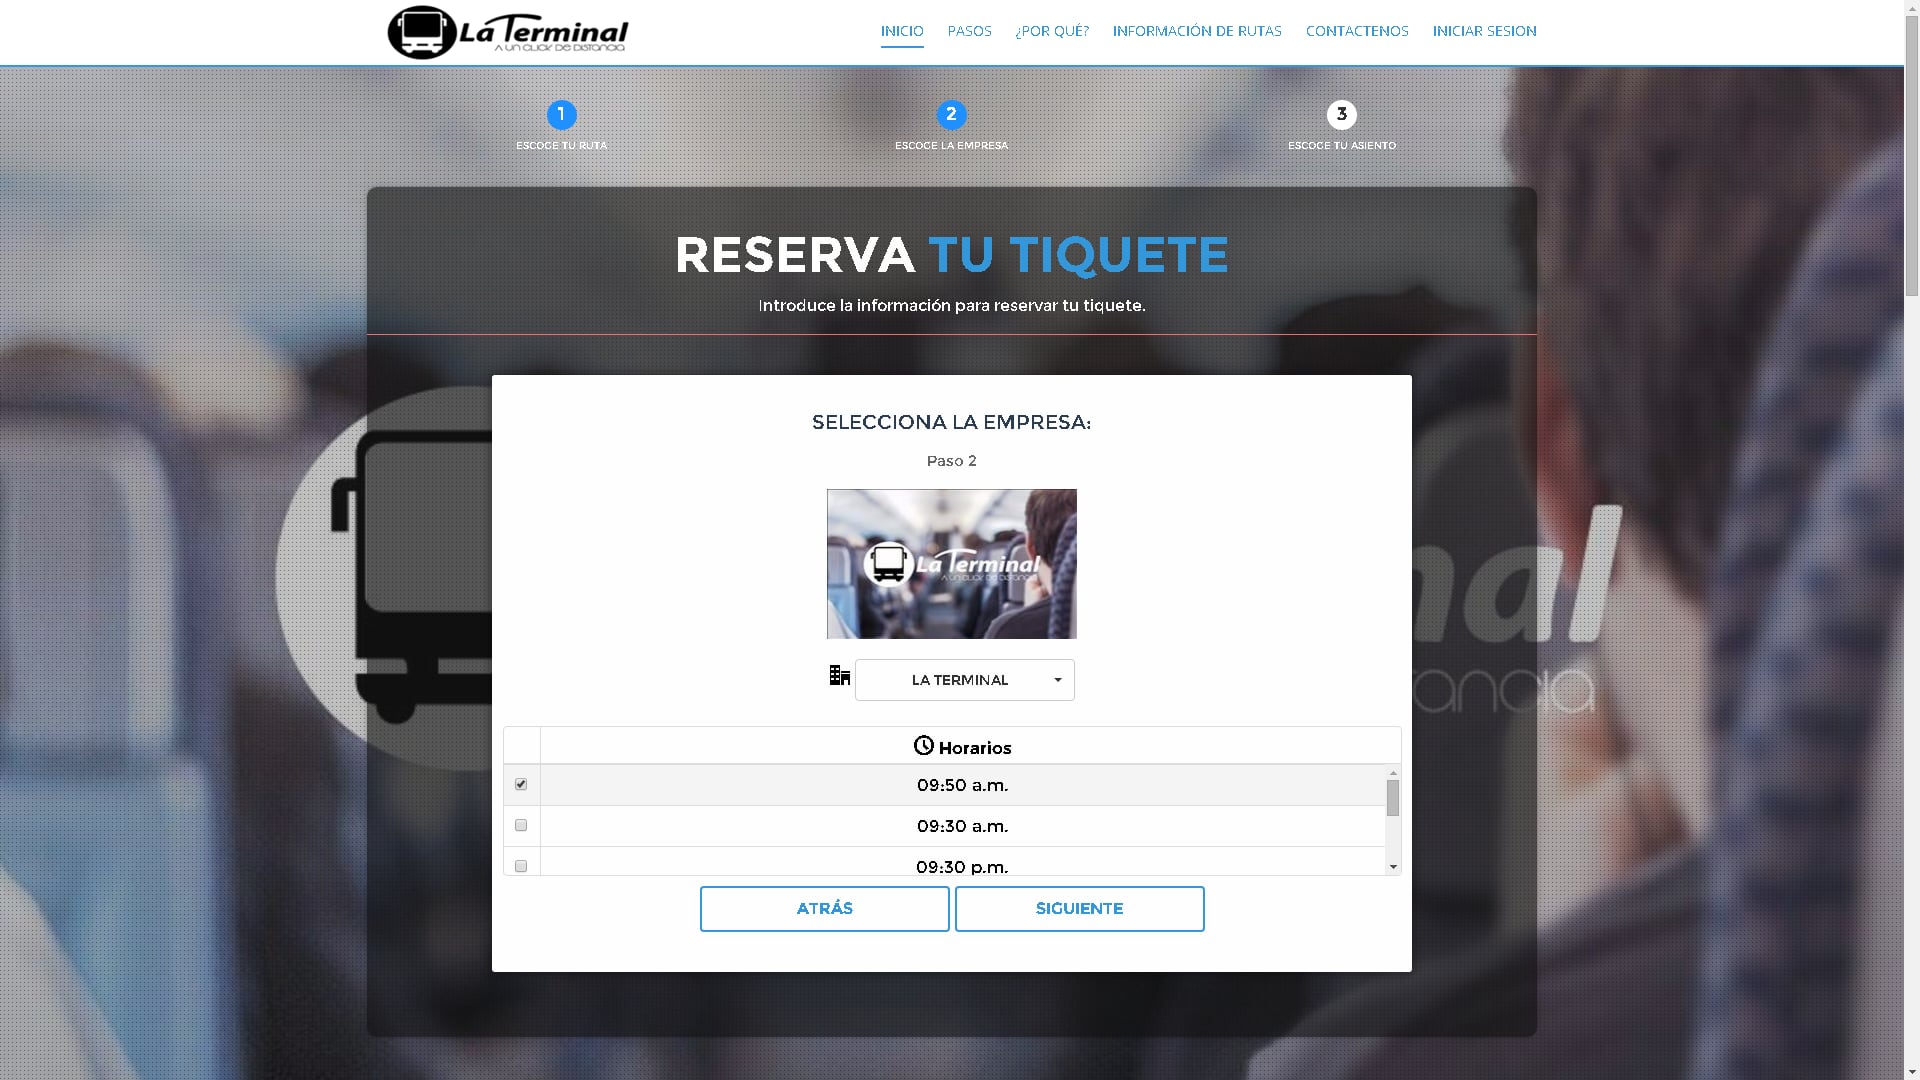Click the caret arrow of company dropdown
Screen dimensions: 1920x1080
click(1057, 681)
